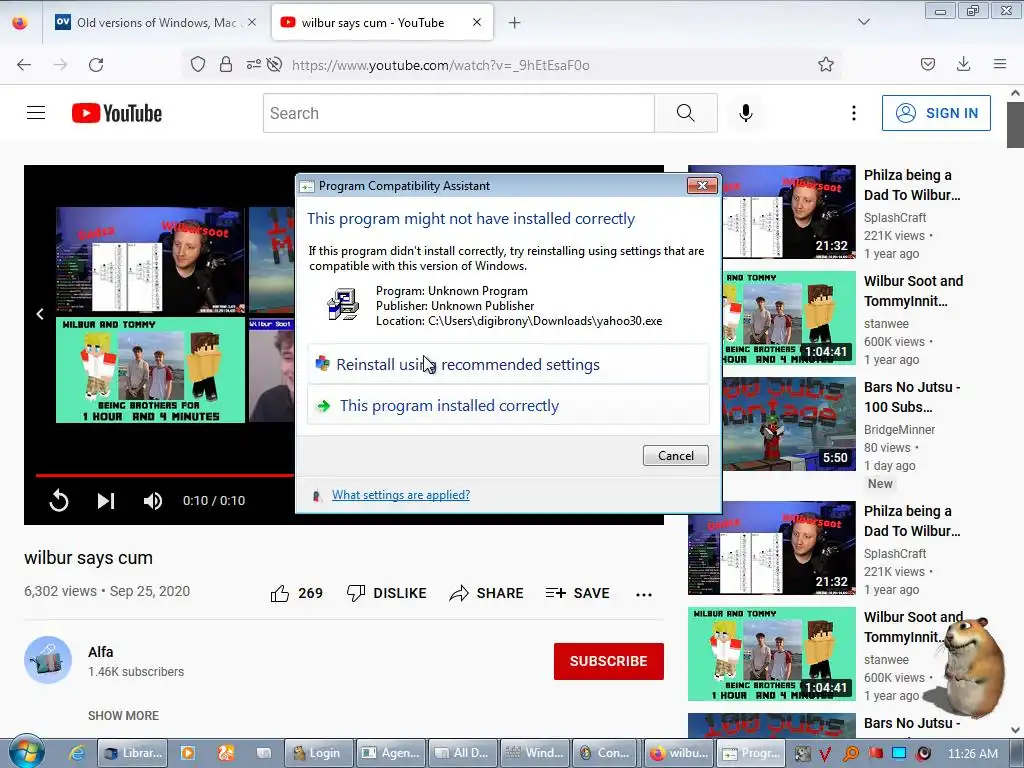Screen dimensions: 1024x768
Task: Share the video using the Share button
Action: coord(487,593)
